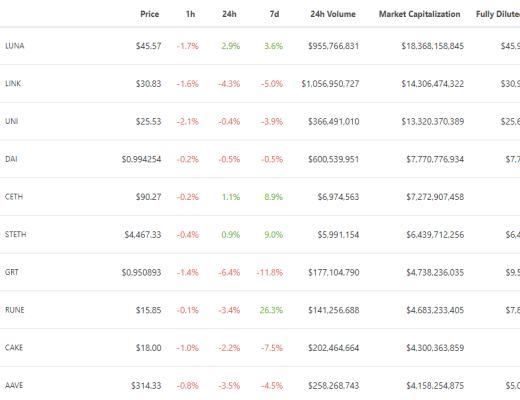The width and height of the screenshot is (520, 400).
Task: Click CETH 24h change 1.1%
Action: coord(231,197)
